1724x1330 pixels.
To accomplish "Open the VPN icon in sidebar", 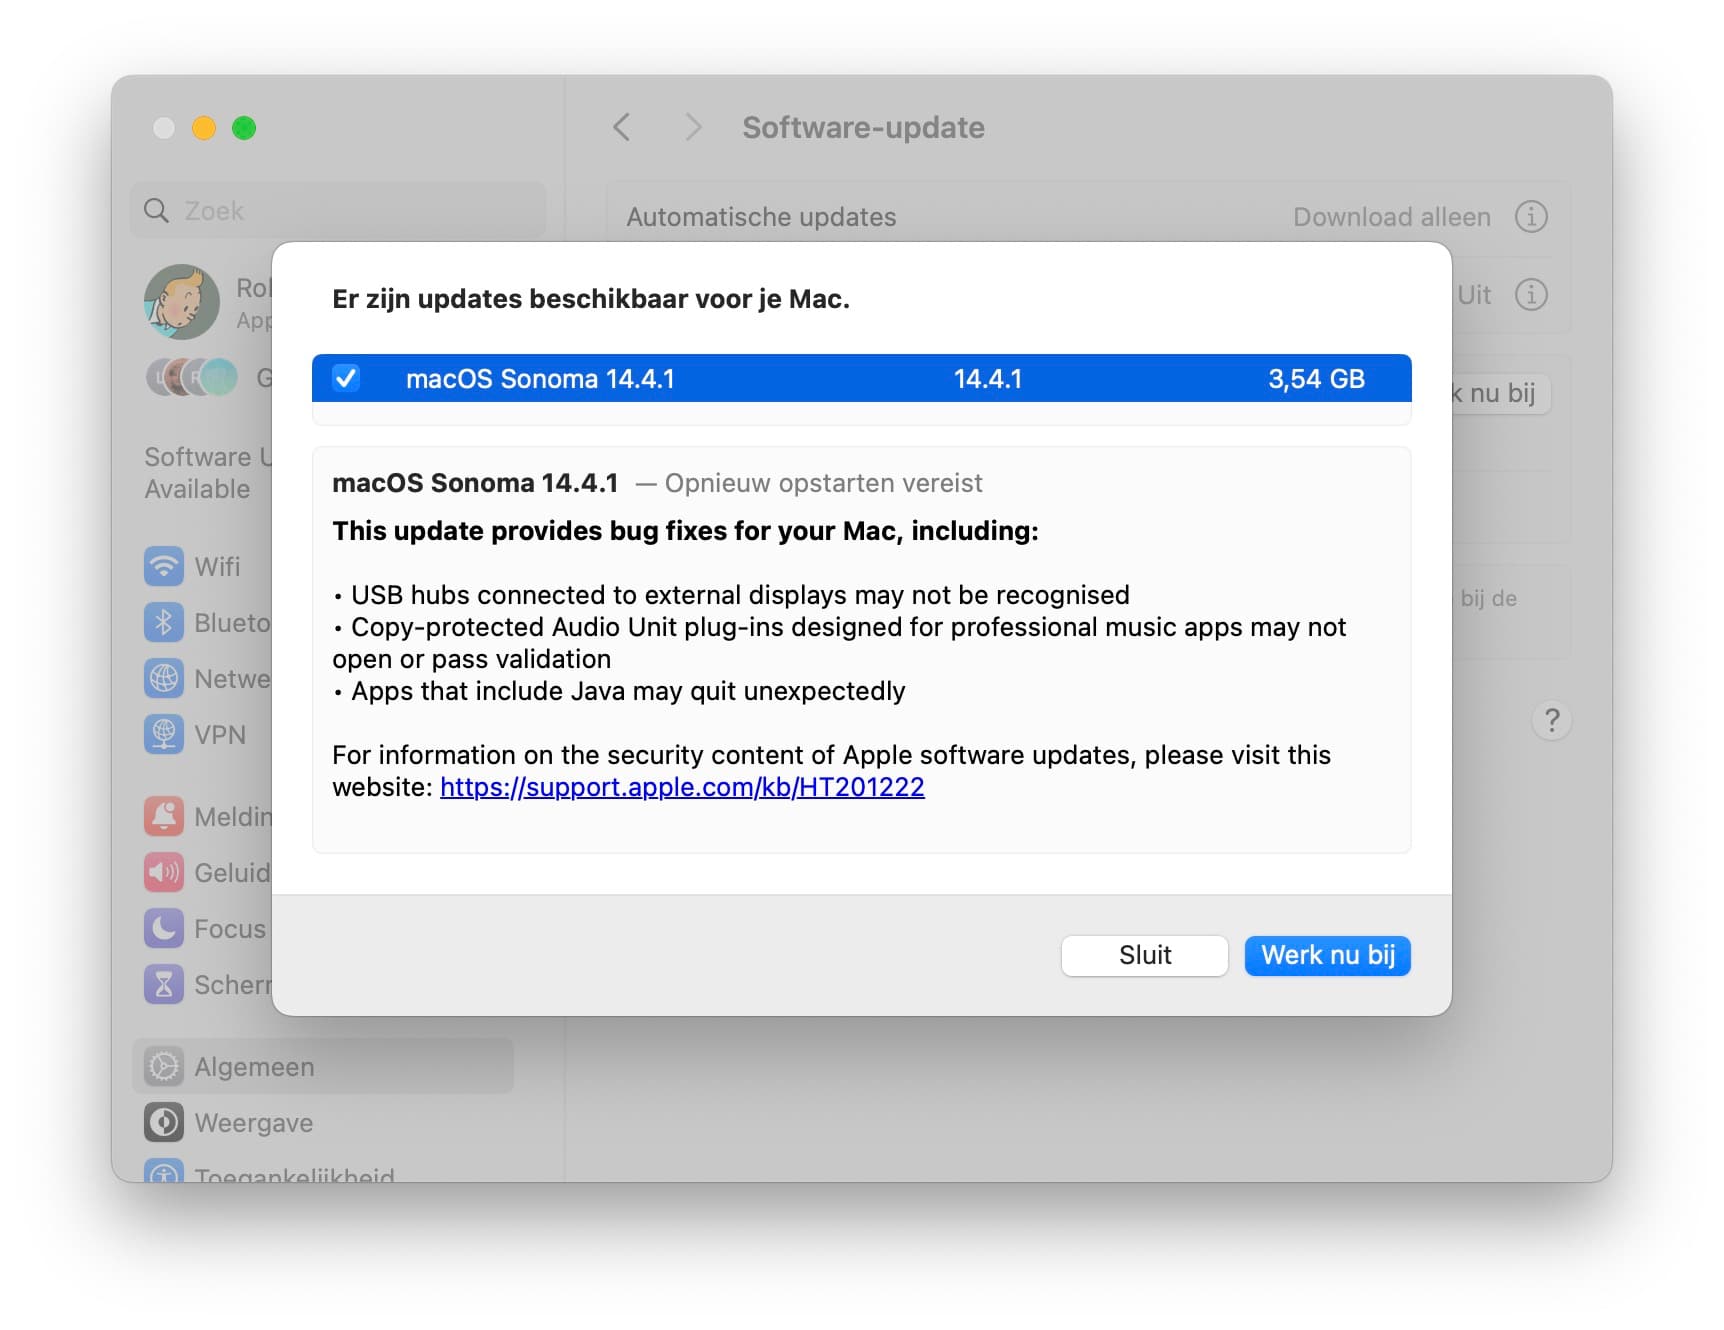I will pos(164,734).
